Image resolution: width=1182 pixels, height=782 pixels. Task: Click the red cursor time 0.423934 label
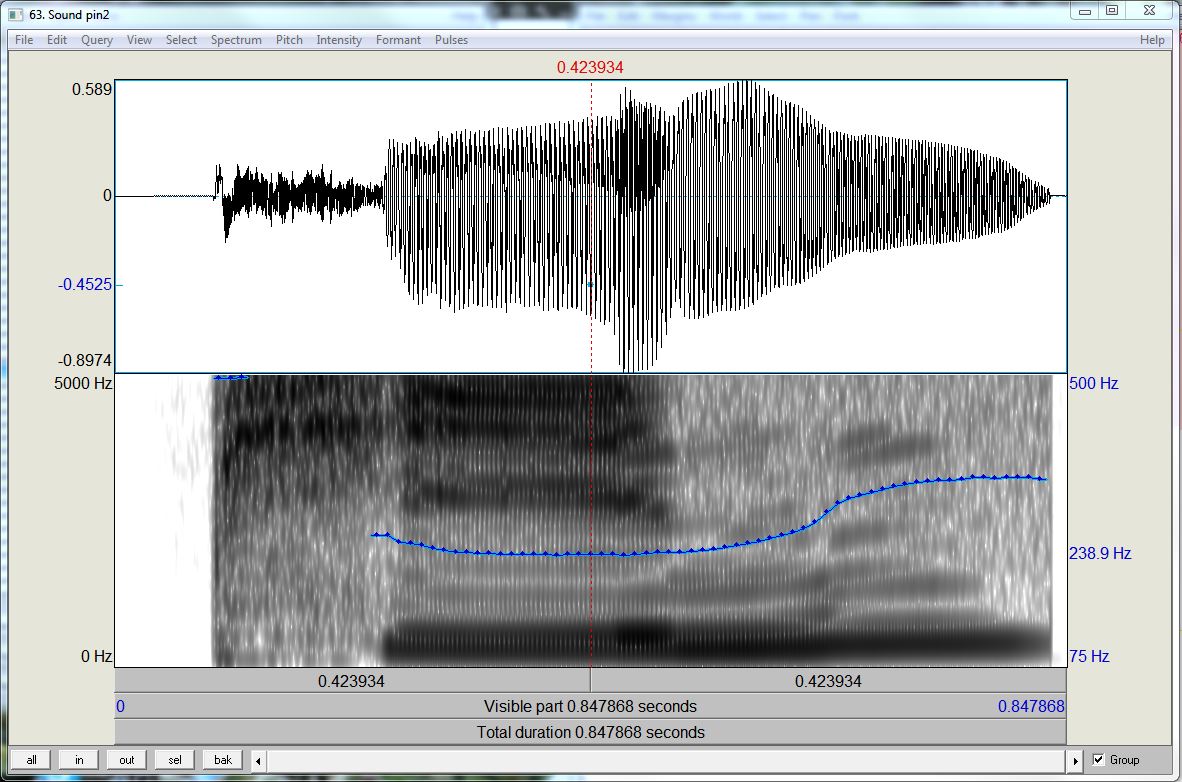(x=590, y=67)
